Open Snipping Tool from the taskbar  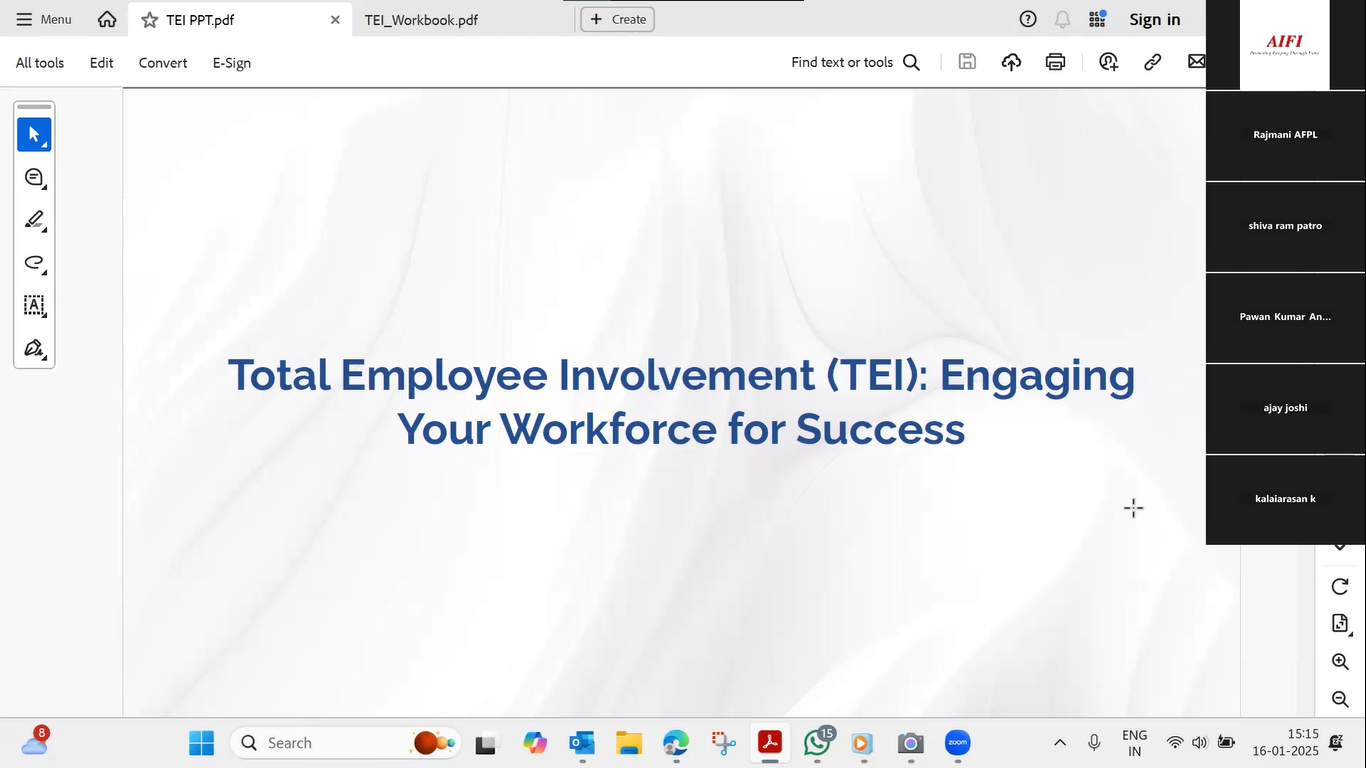723,743
